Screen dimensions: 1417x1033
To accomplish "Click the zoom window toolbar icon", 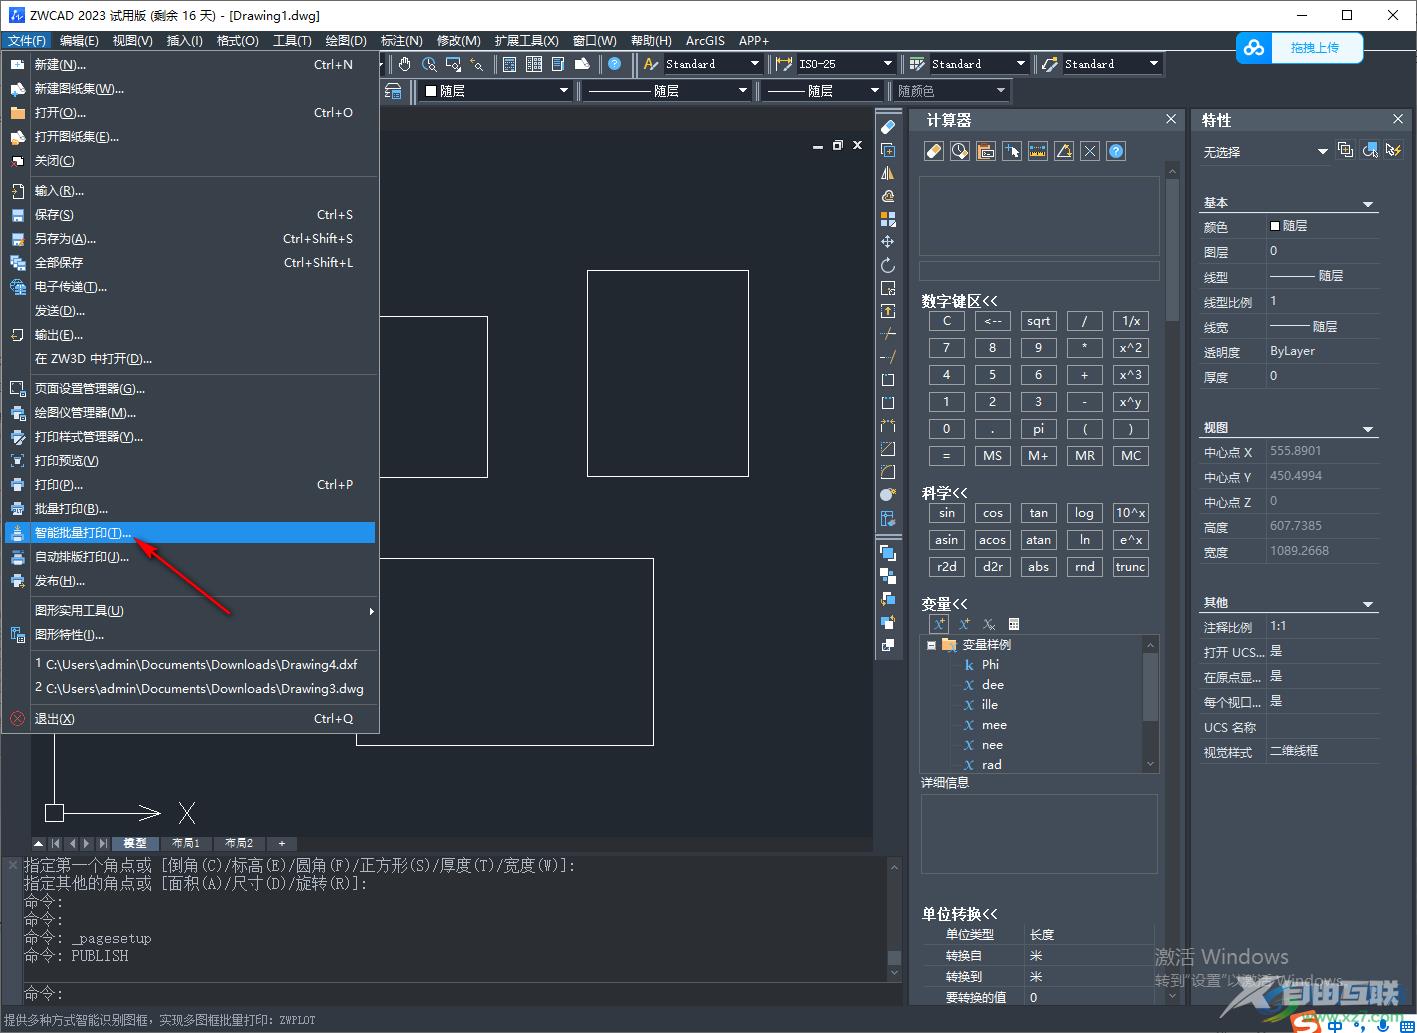I will (453, 64).
